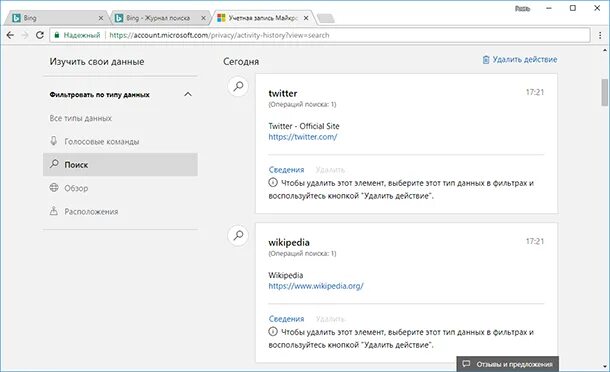Select the Все типы данных filter
This screenshot has height=372, width=610.
point(81,118)
